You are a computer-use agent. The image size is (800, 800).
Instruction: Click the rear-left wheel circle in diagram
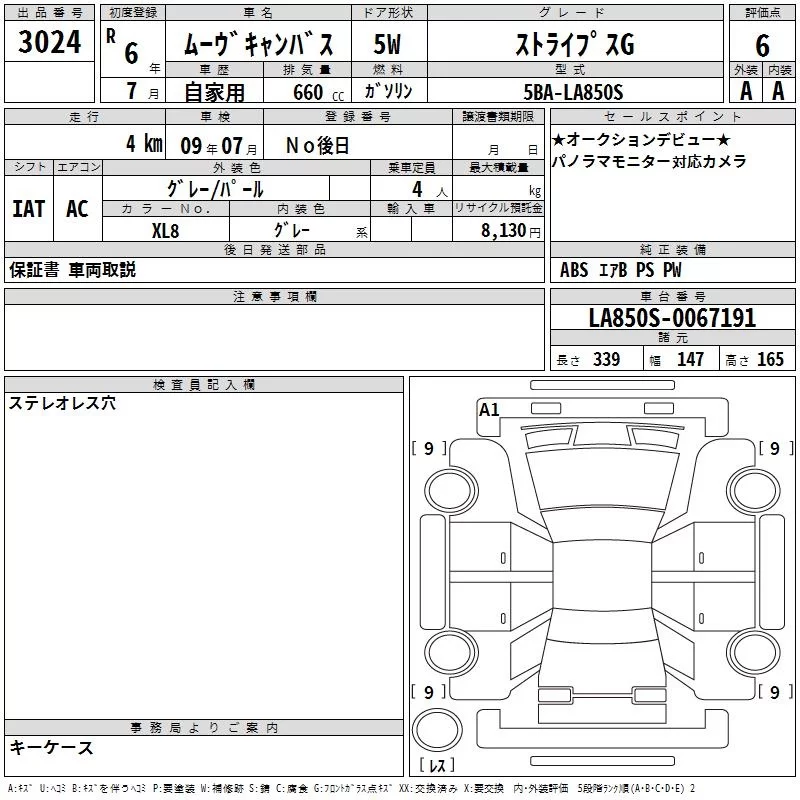(x=451, y=653)
